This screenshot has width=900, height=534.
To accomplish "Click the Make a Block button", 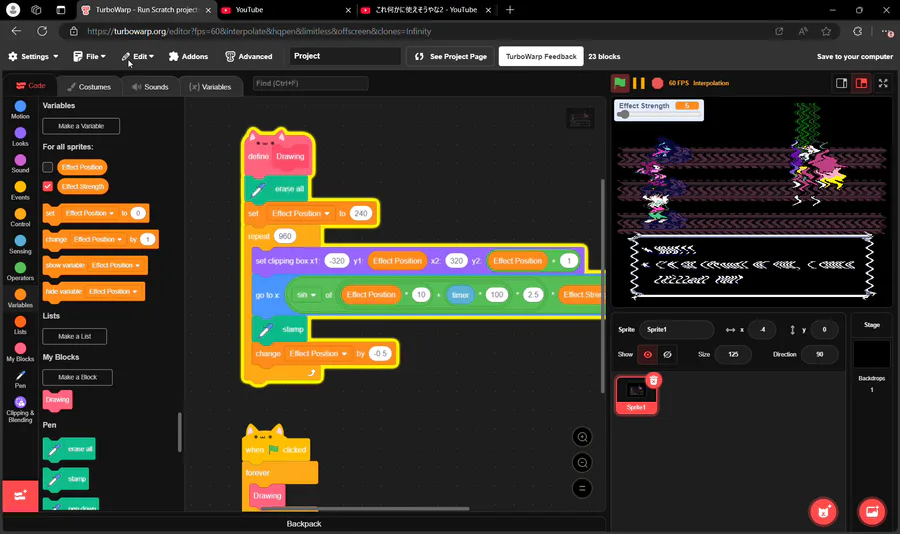I will pos(77,377).
